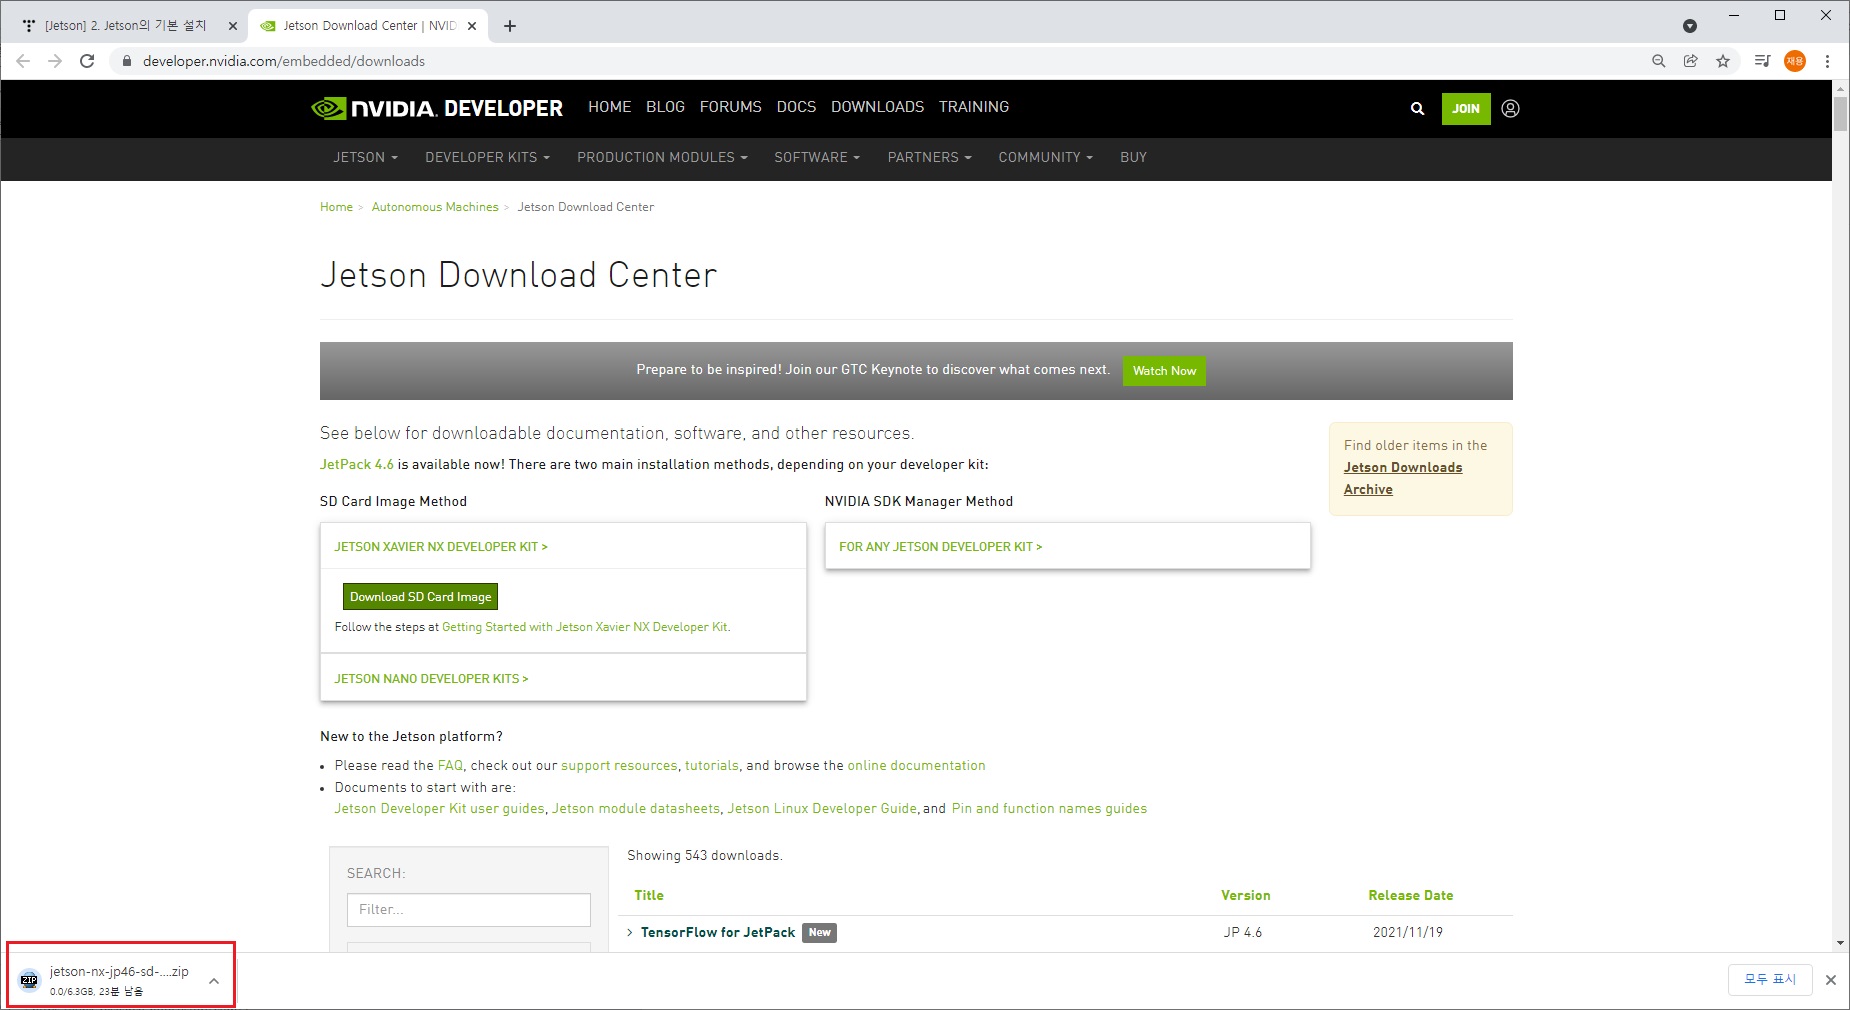The height and width of the screenshot is (1010, 1850).
Task: Reload the page with refresh icon
Action: coord(87,61)
